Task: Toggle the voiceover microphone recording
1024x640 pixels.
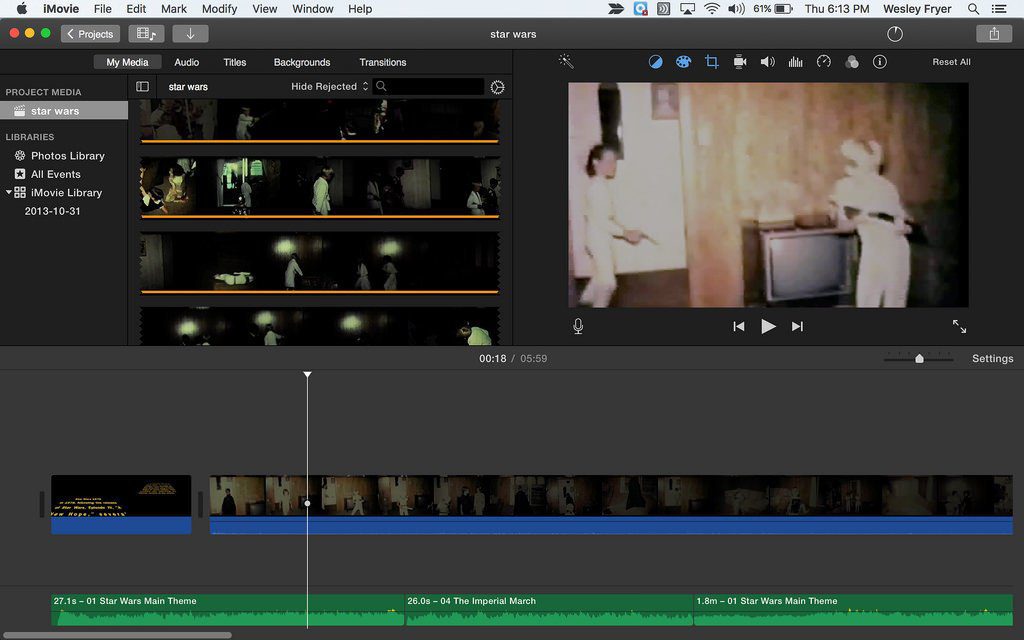Action: (x=578, y=326)
